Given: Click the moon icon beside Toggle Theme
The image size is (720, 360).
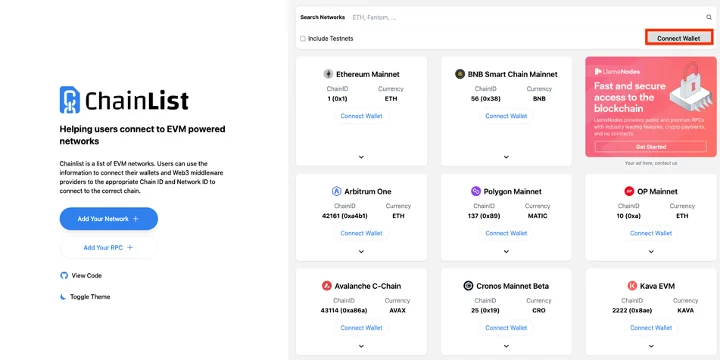Looking at the screenshot, I should click(x=63, y=297).
